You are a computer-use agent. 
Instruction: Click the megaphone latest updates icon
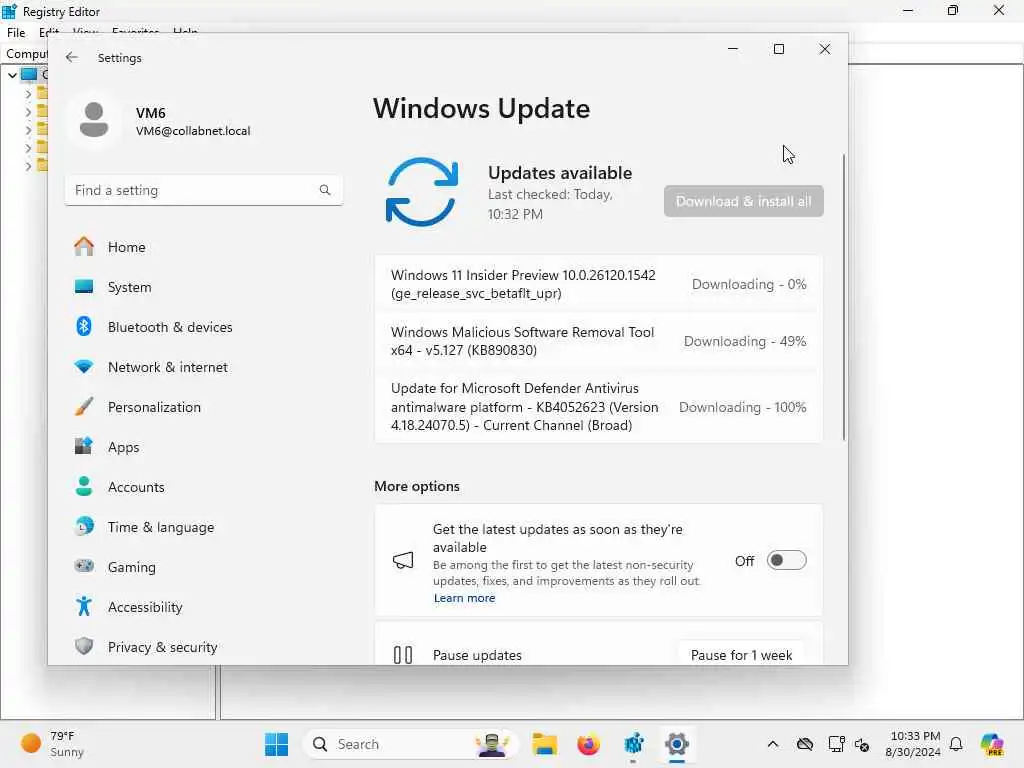(403, 560)
